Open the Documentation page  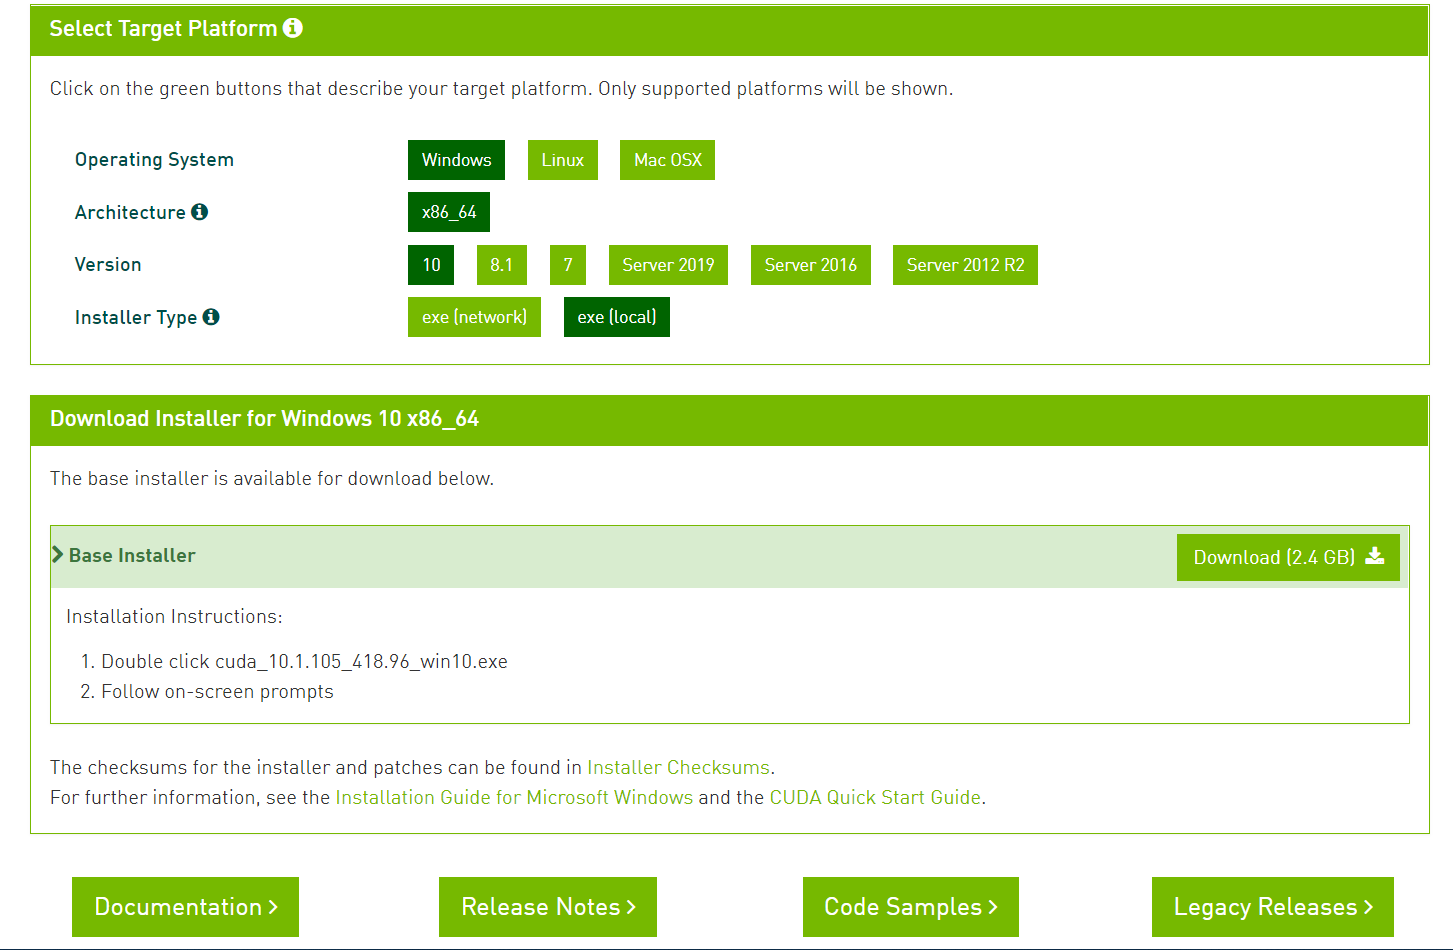coord(185,907)
